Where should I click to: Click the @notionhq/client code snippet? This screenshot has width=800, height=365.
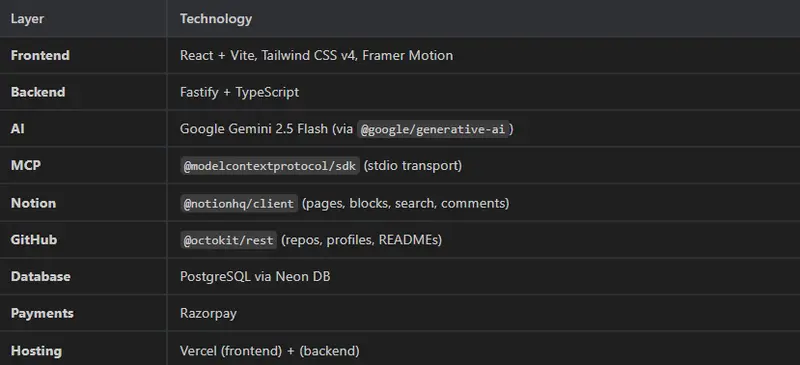tap(239, 203)
